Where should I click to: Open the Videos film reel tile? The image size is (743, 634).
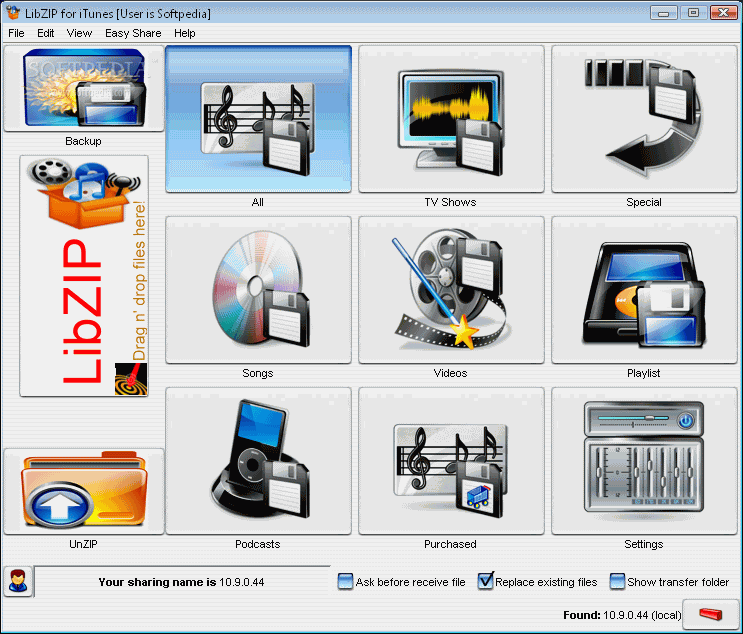coord(451,290)
